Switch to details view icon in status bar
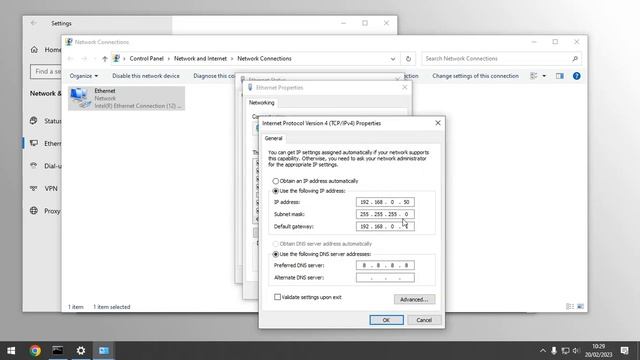This screenshot has width=640, height=360. (x=570, y=307)
